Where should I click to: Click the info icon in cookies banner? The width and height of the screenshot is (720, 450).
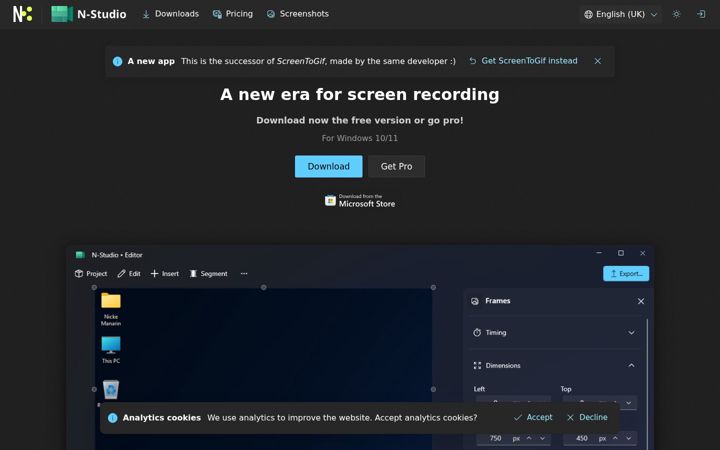(x=112, y=418)
